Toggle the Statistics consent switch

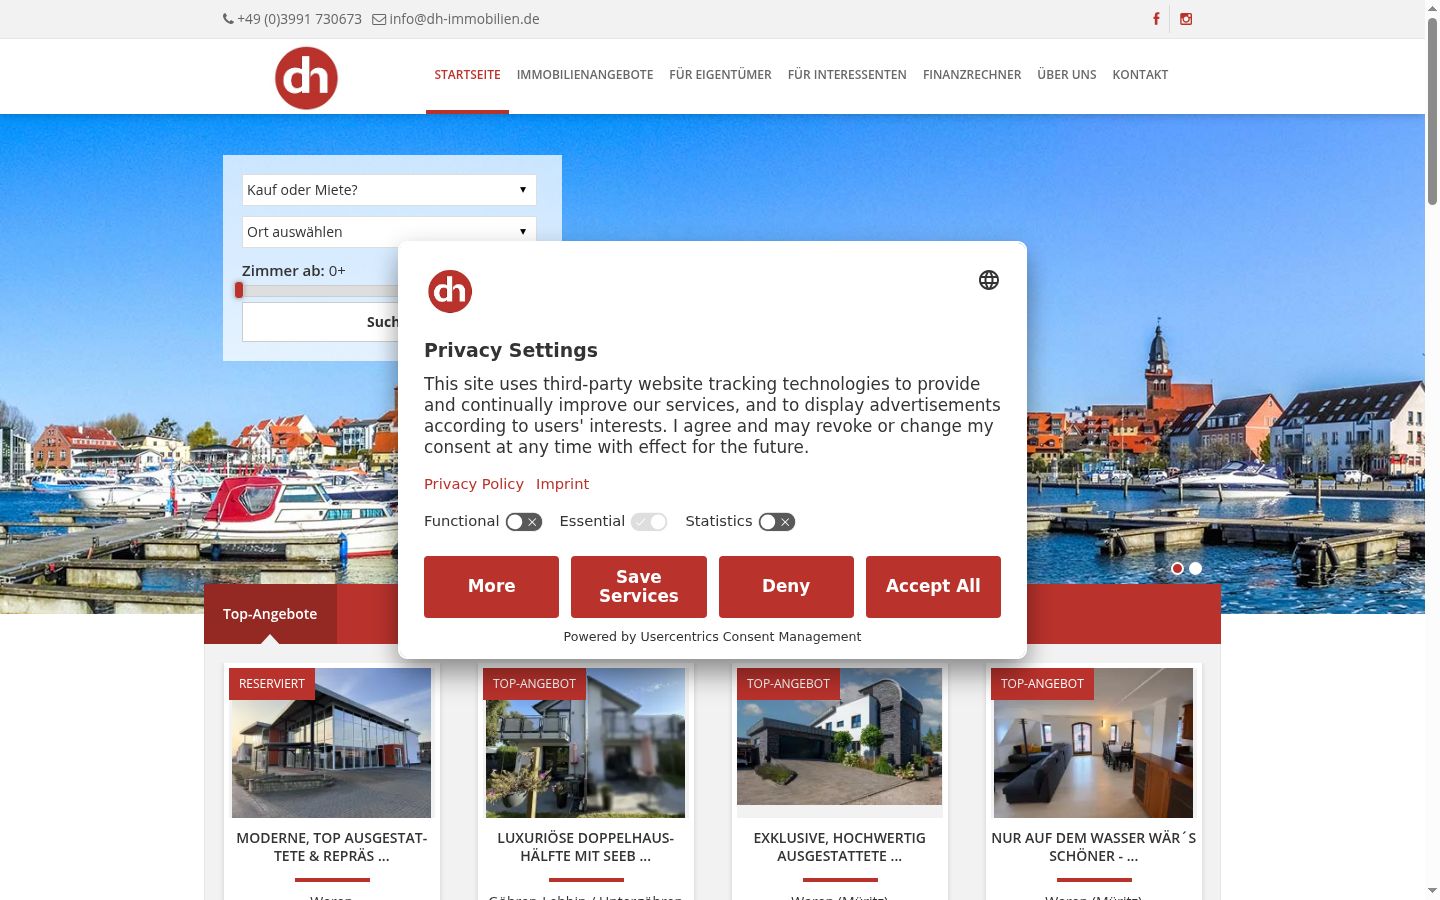(x=777, y=522)
